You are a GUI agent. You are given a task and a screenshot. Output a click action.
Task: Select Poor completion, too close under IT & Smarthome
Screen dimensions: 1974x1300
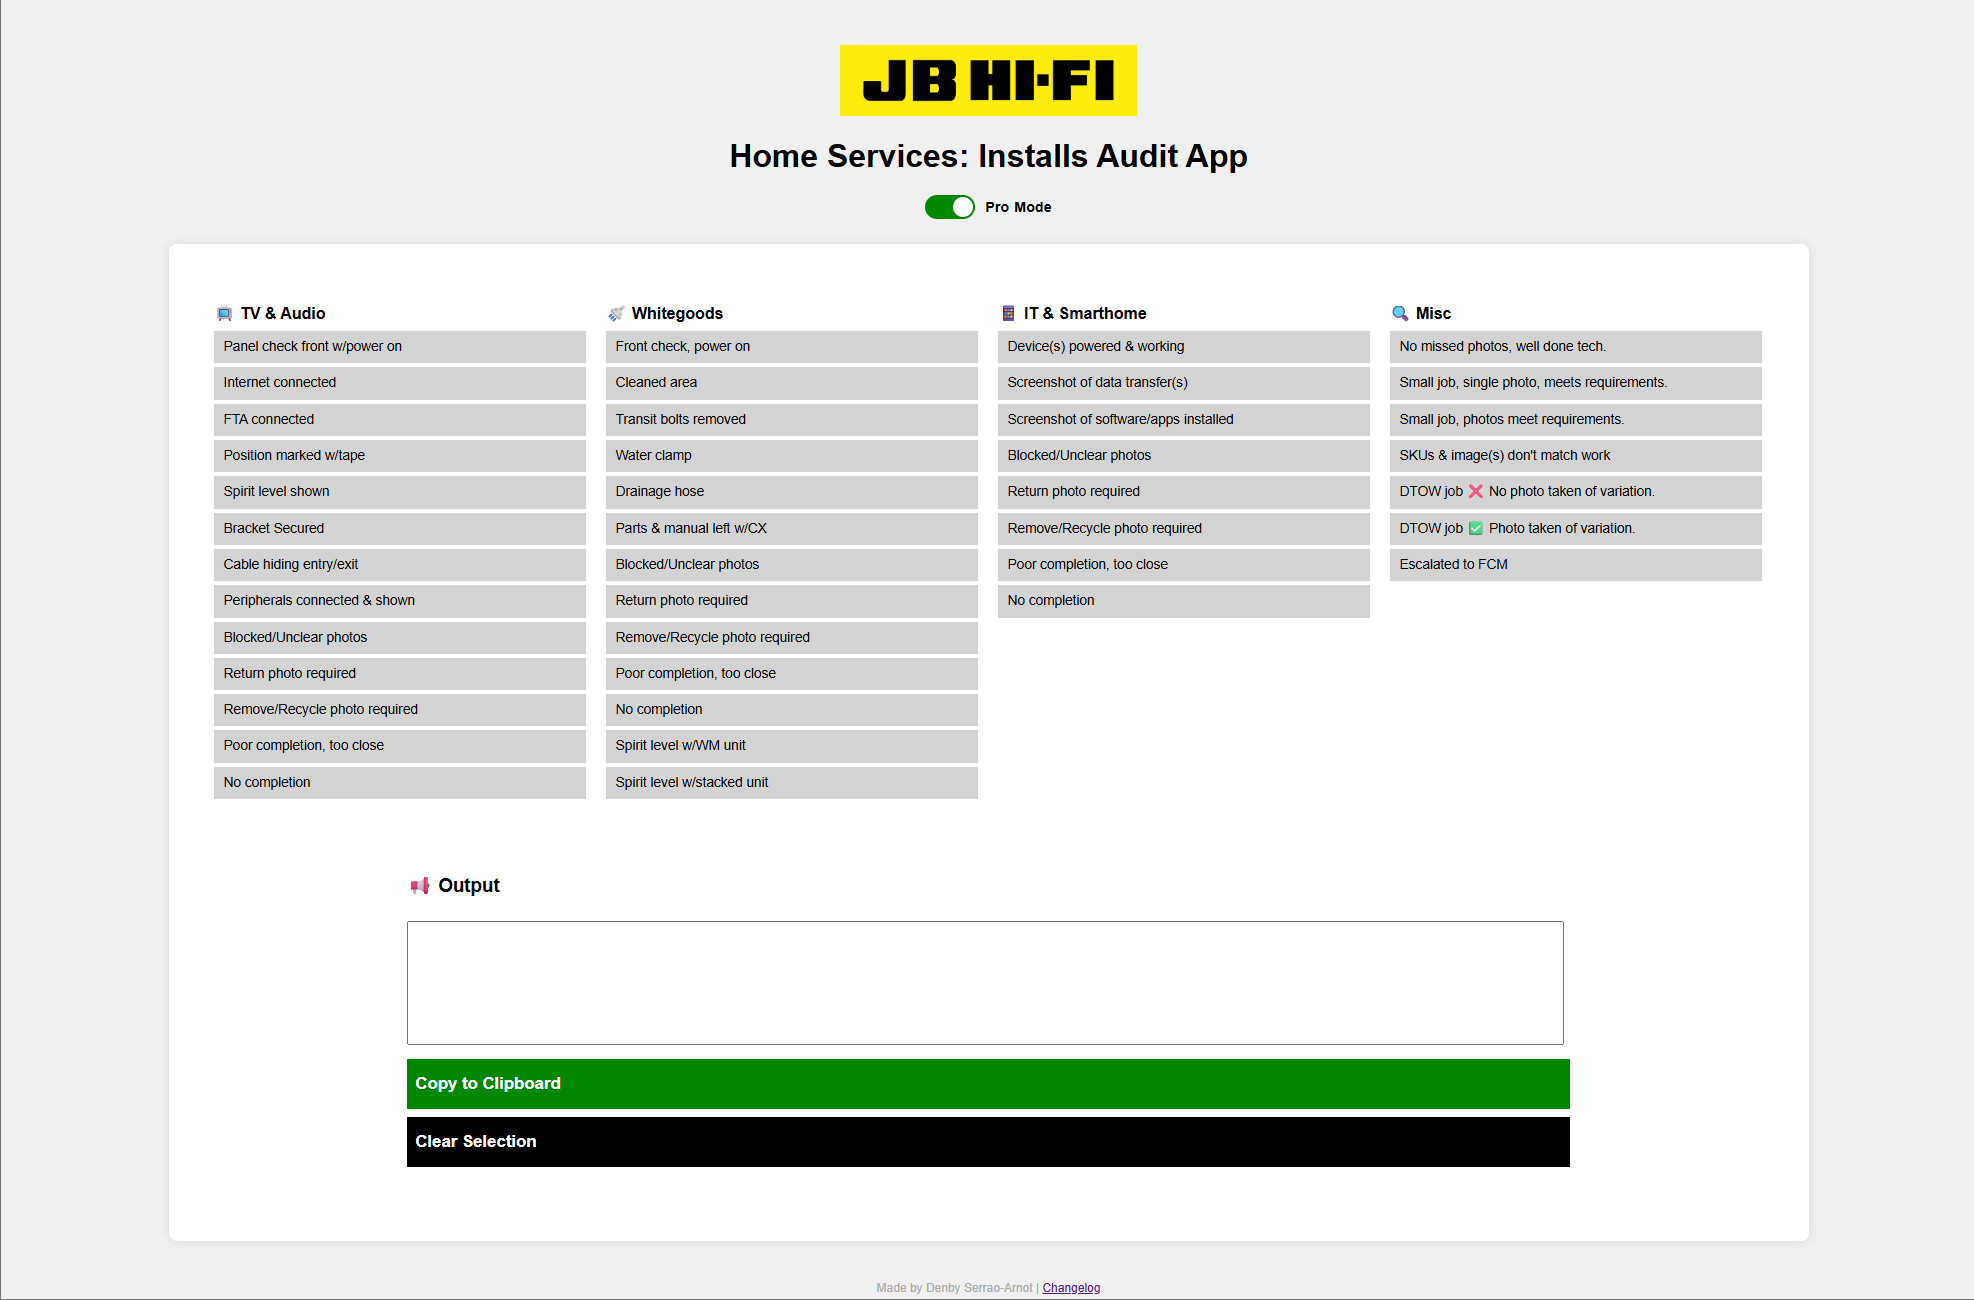tap(1184, 565)
